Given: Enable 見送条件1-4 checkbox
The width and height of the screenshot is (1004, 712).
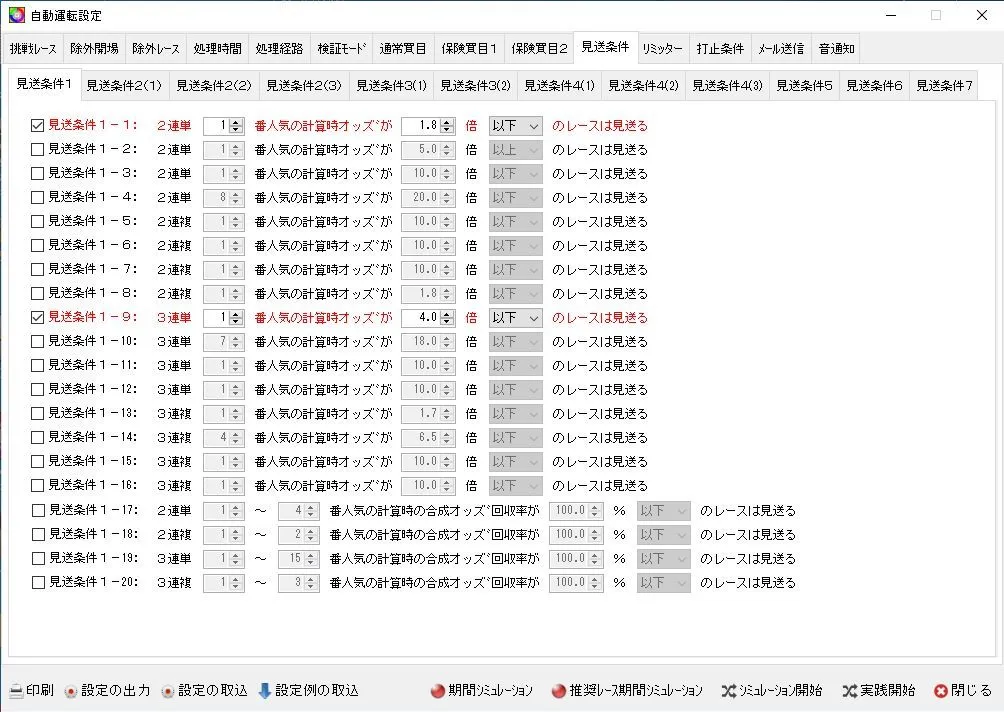Looking at the screenshot, I should pyautogui.click(x=38, y=197).
